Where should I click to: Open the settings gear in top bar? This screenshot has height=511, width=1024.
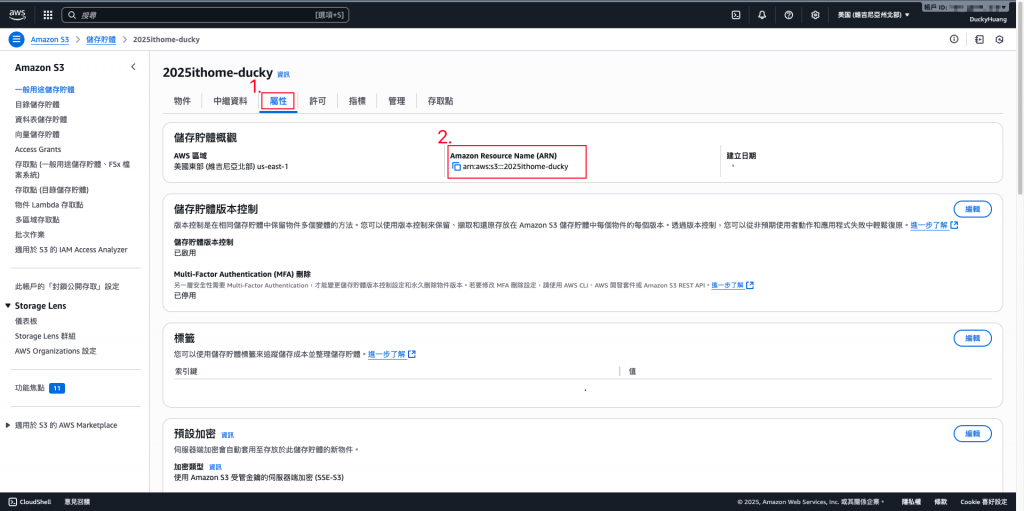tap(815, 14)
